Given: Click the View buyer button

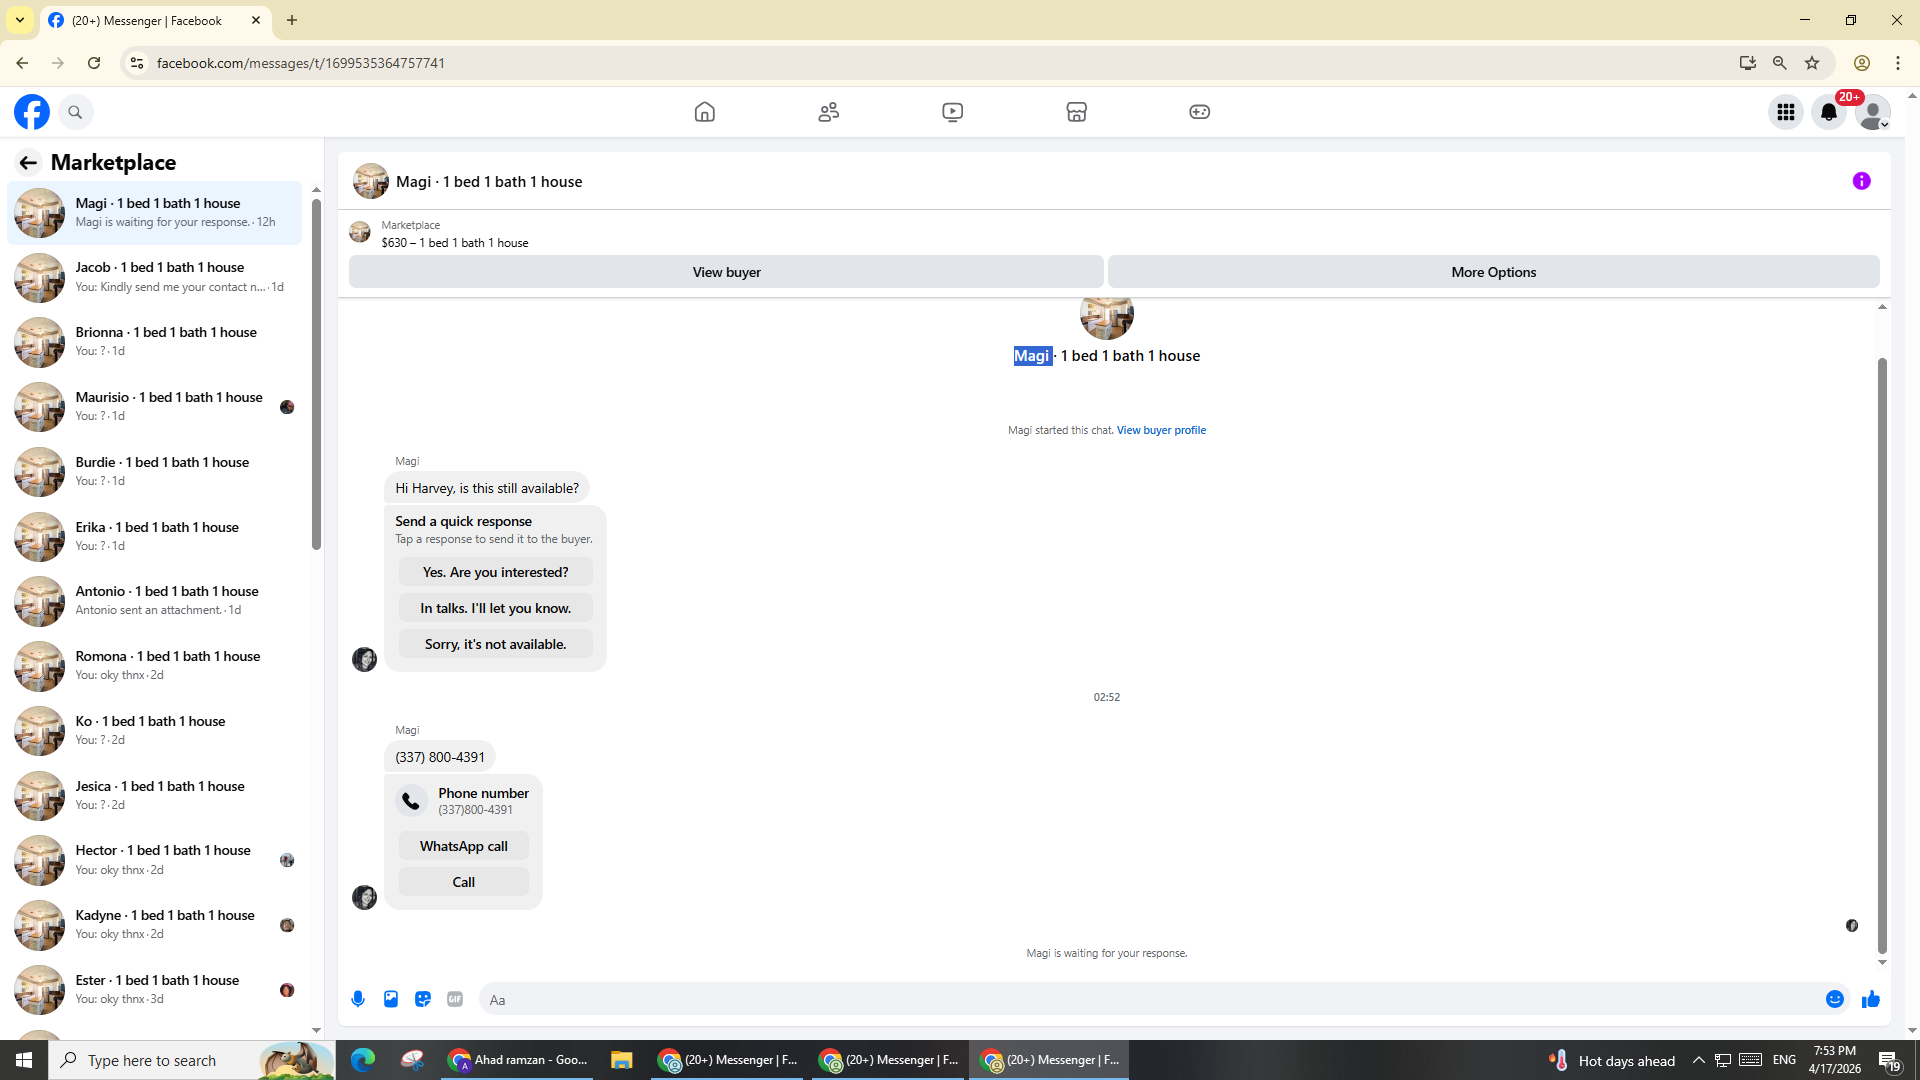Looking at the screenshot, I should [x=726, y=272].
